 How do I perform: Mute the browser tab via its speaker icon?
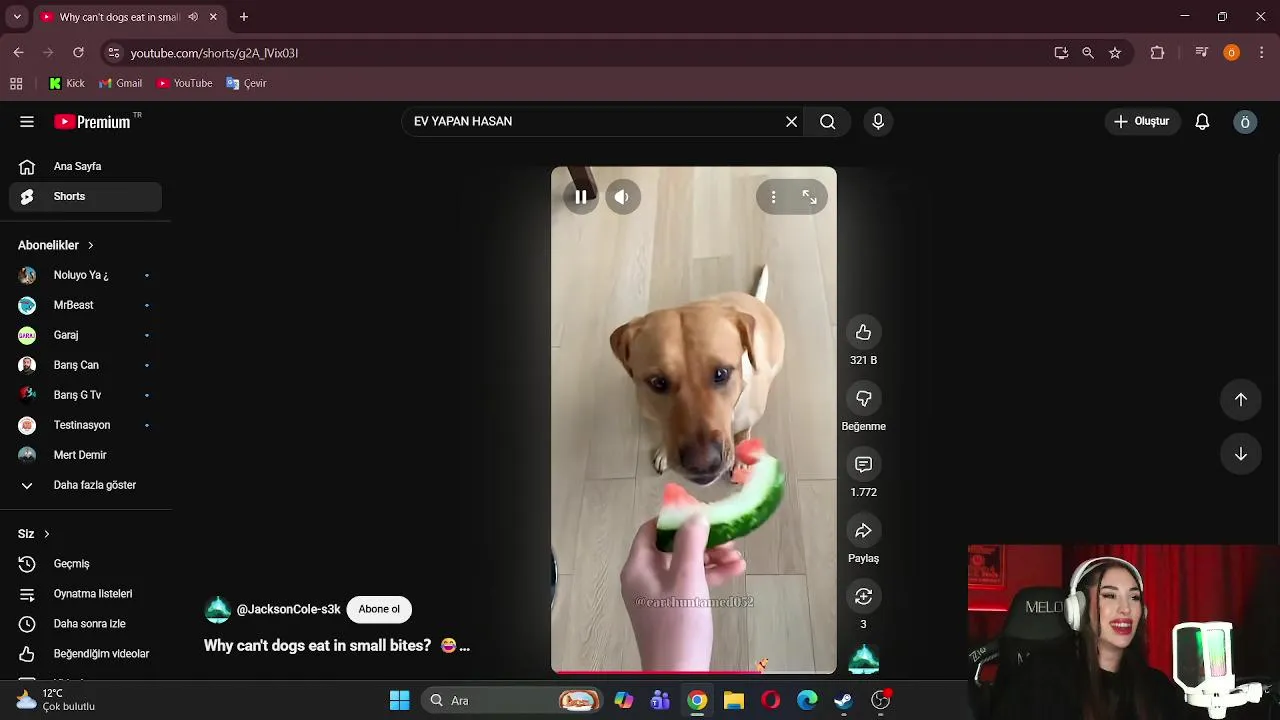(193, 17)
